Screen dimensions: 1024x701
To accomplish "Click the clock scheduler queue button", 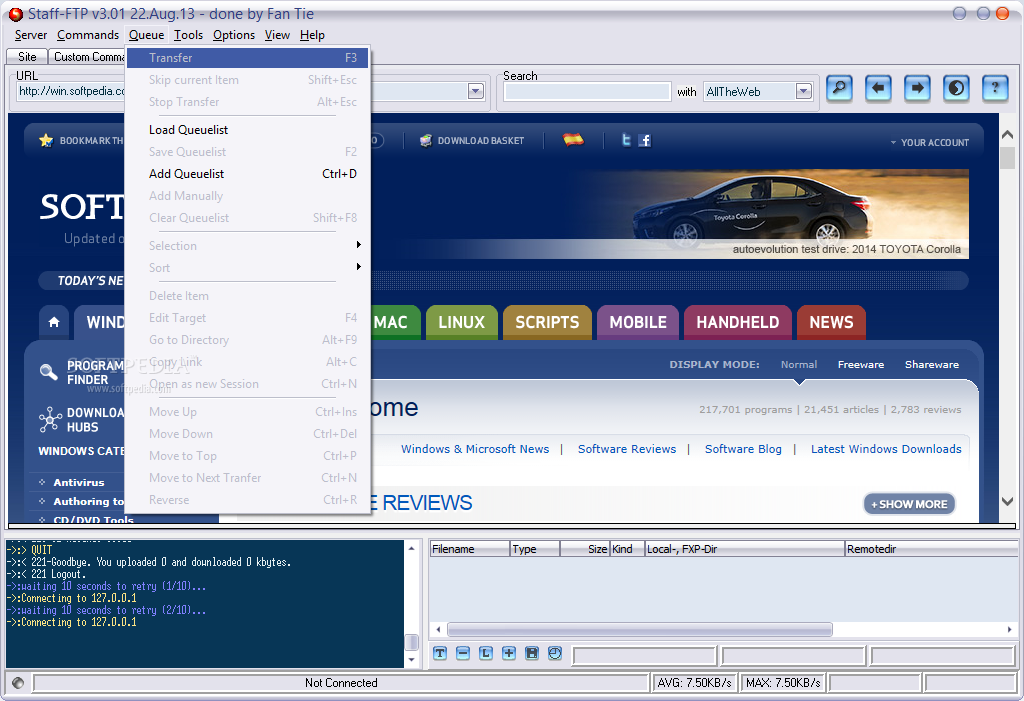I will click(x=554, y=653).
